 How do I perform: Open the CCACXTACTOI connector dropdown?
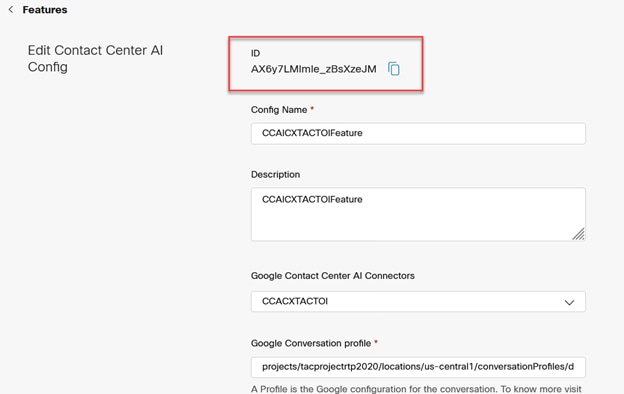(418, 302)
